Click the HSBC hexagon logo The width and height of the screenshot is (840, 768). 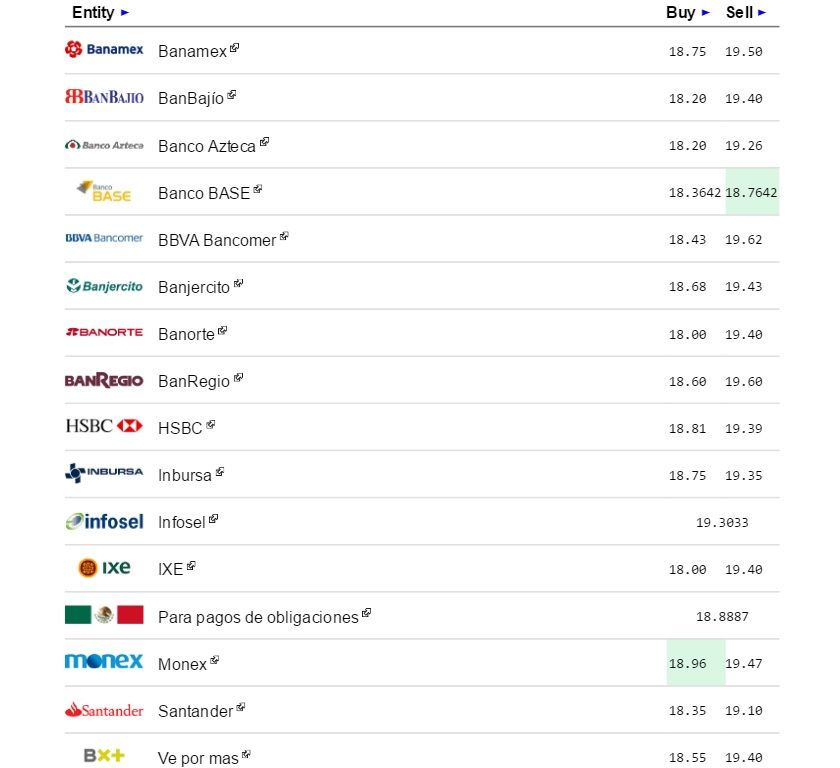pyautogui.click(x=130, y=426)
